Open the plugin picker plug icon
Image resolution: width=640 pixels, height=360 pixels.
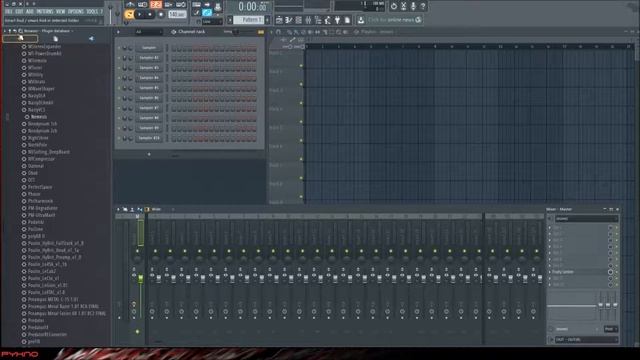(x=338, y=20)
